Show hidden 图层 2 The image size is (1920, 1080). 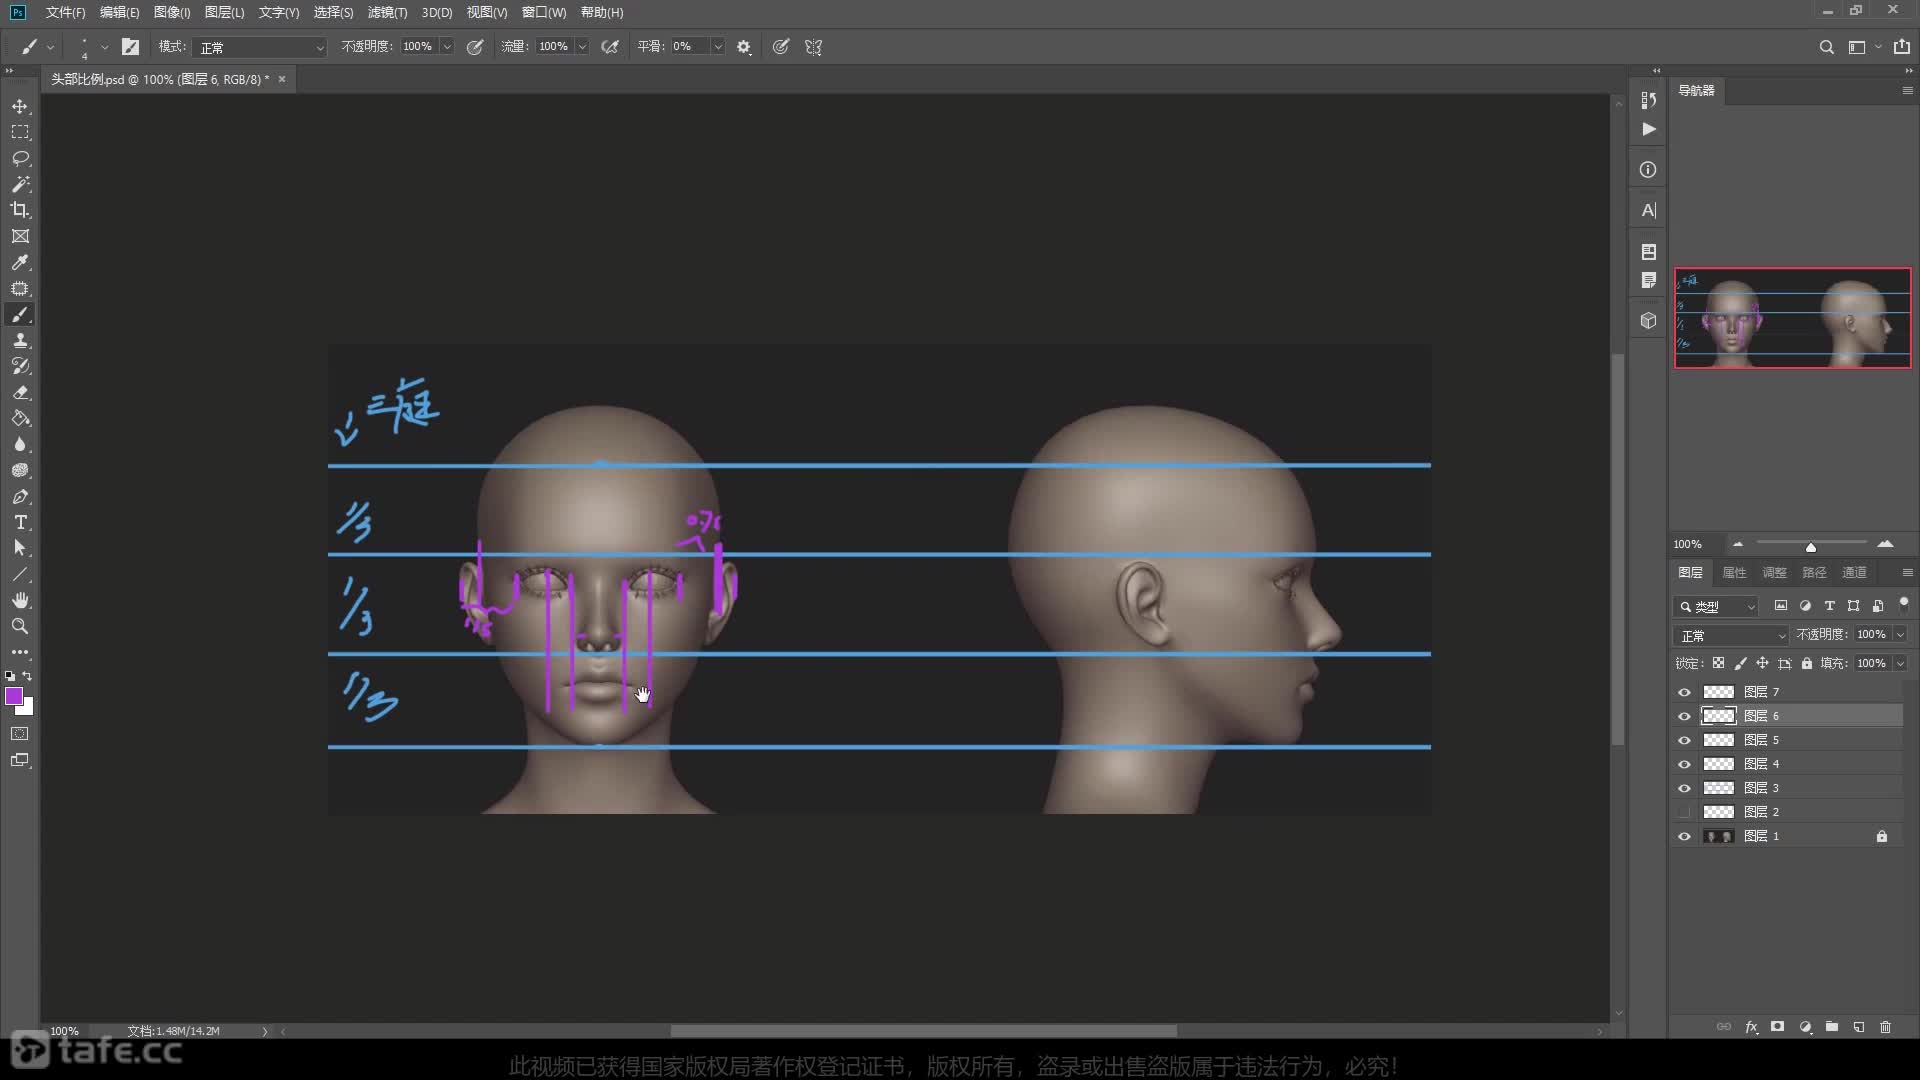(1684, 812)
